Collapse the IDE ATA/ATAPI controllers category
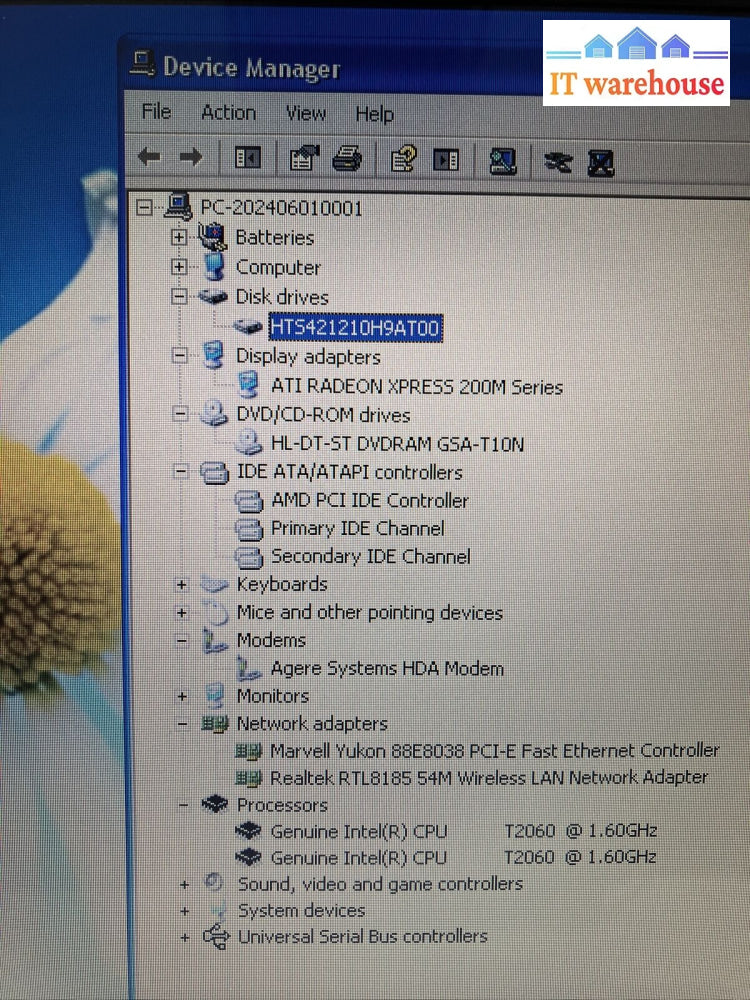 point(182,472)
